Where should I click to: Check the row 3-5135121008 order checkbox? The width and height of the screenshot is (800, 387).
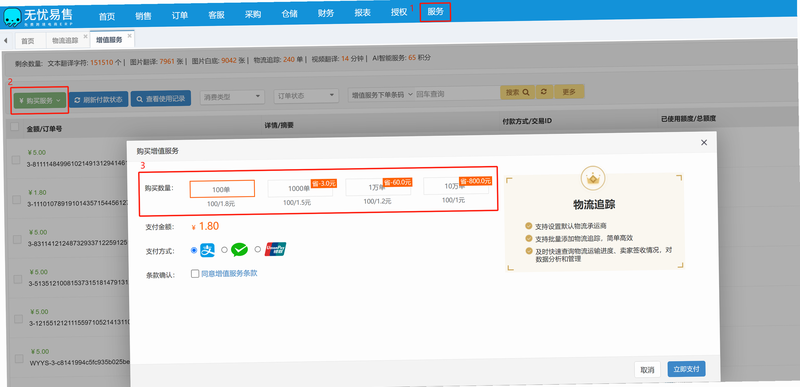(x=18, y=279)
